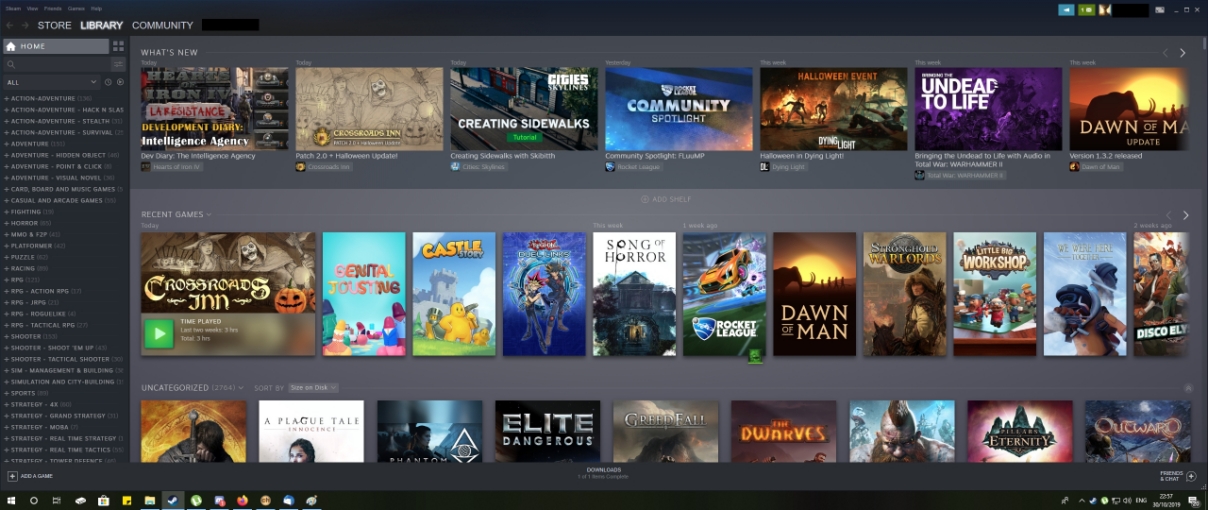Viewport: 1208px width, 510px height.
Task: Show previous What's New items arrow
Action: [x=1165, y=53]
